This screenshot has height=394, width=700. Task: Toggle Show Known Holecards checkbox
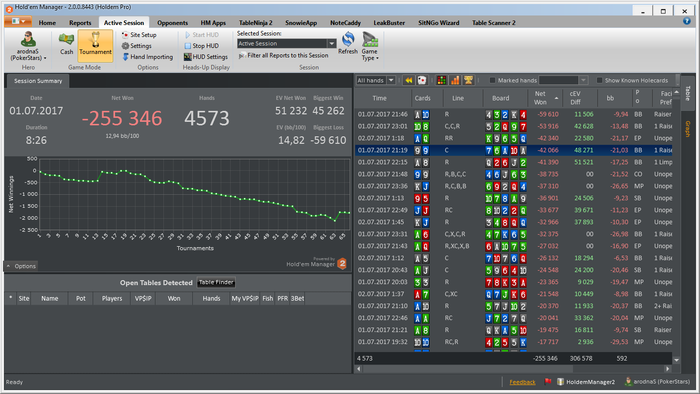coord(600,80)
